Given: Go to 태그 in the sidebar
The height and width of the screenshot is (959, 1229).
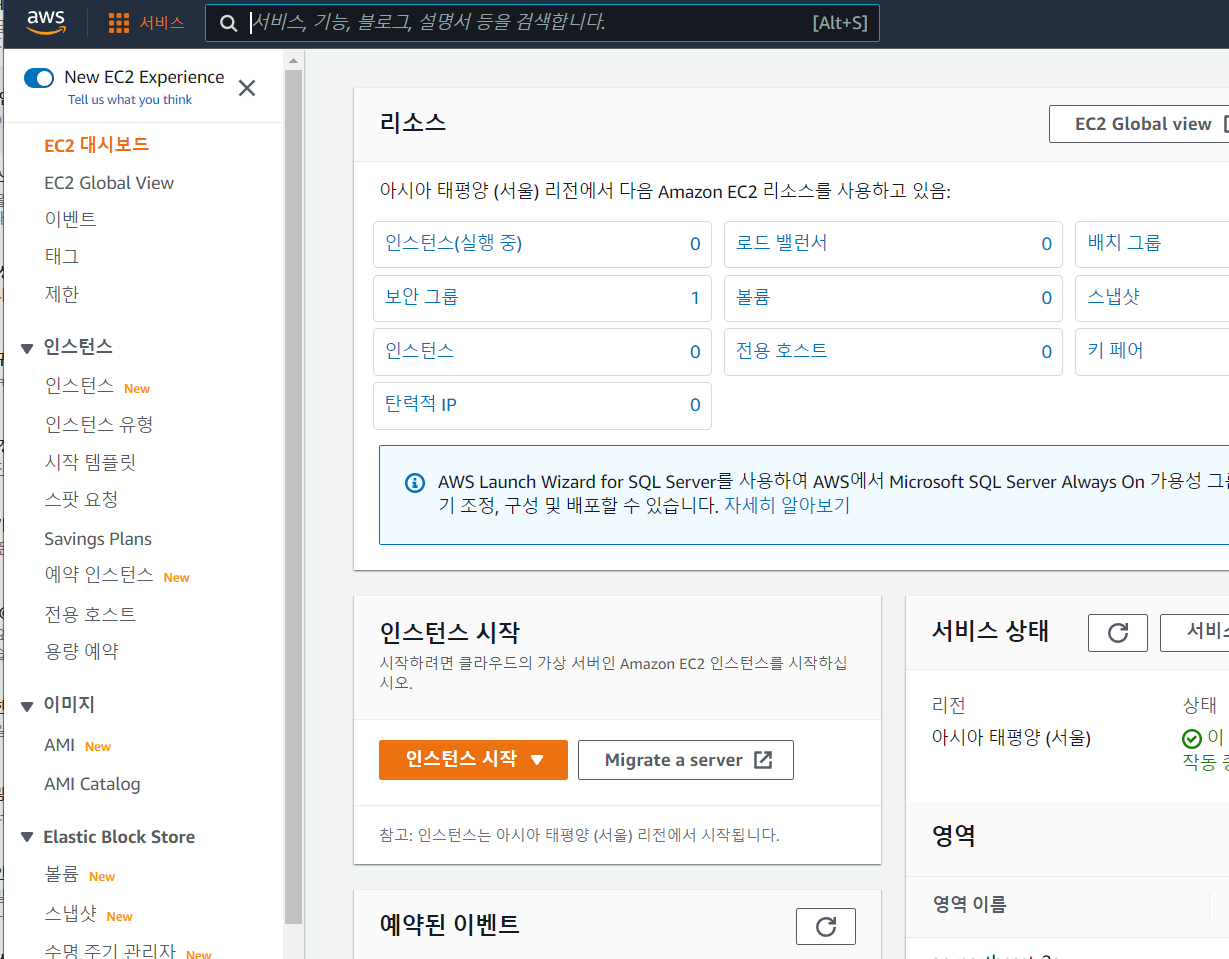Looking at the screenshot, I should point(61,256).
